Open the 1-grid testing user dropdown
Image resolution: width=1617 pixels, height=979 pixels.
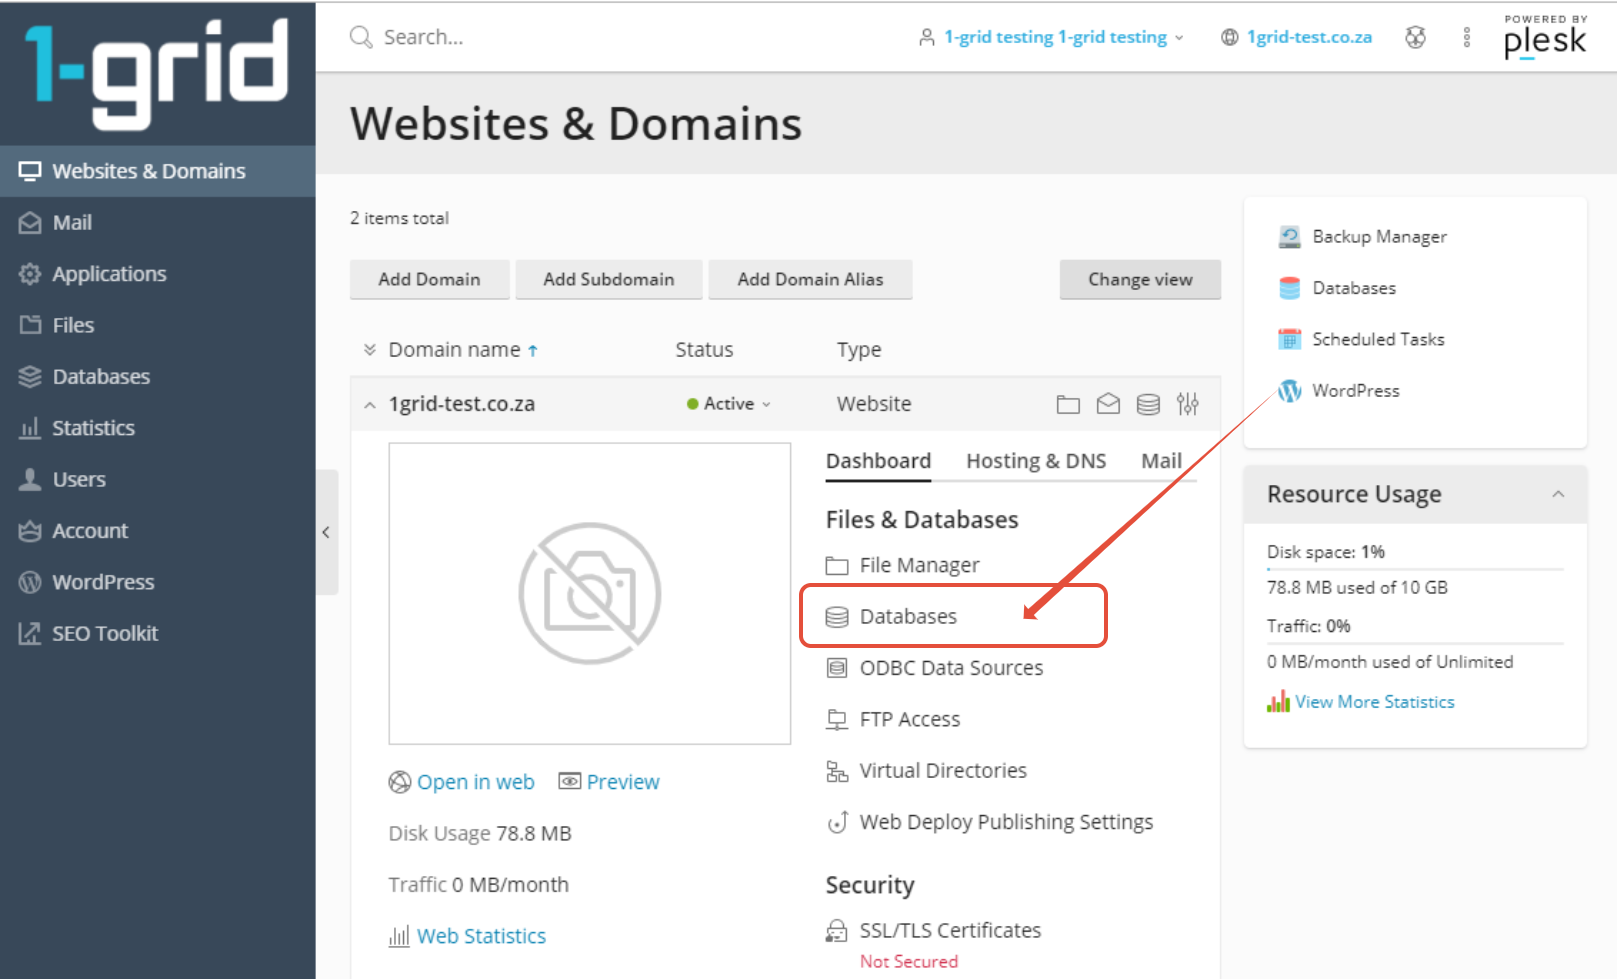pyautogui.click(x=1051, y=37)
